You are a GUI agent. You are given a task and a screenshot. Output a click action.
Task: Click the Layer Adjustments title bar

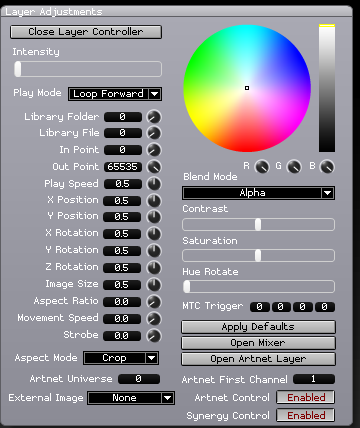[x=177, y=12]
